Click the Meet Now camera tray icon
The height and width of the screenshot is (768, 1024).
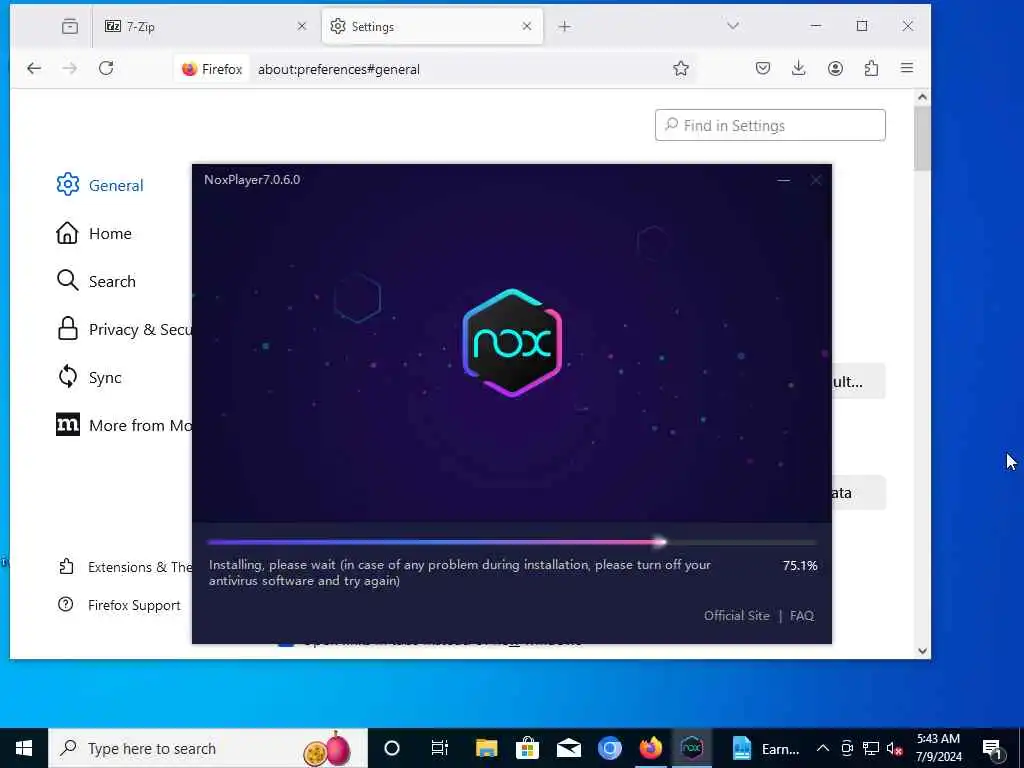pyautogui.click(x=847, y=748)
